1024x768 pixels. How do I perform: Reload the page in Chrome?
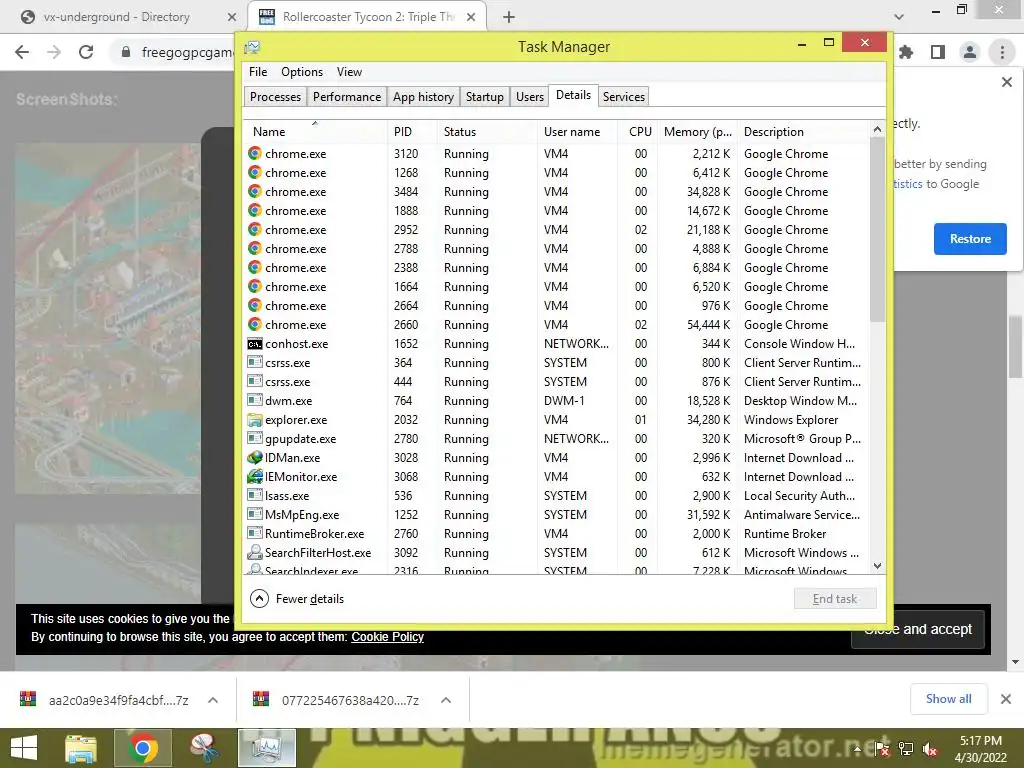tap(86, 52)
